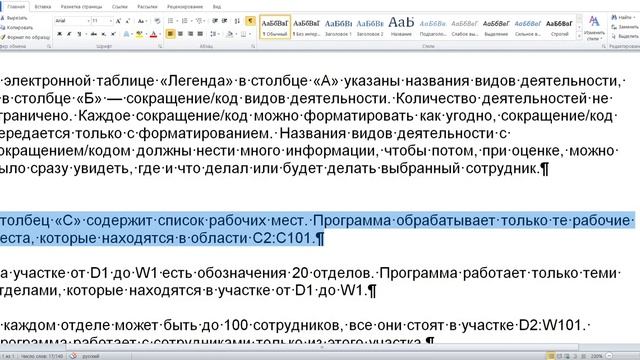The height and width of the screenshot is (360, 640).
Task: Open the line spacing dropdown
Action: pyautogui.click(x=214, y=34)
